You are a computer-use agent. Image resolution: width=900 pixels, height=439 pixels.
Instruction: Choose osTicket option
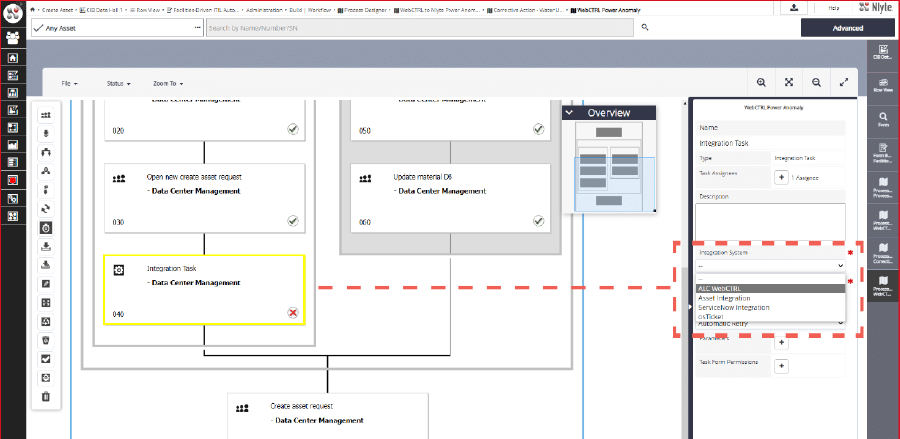coord(770,316)
